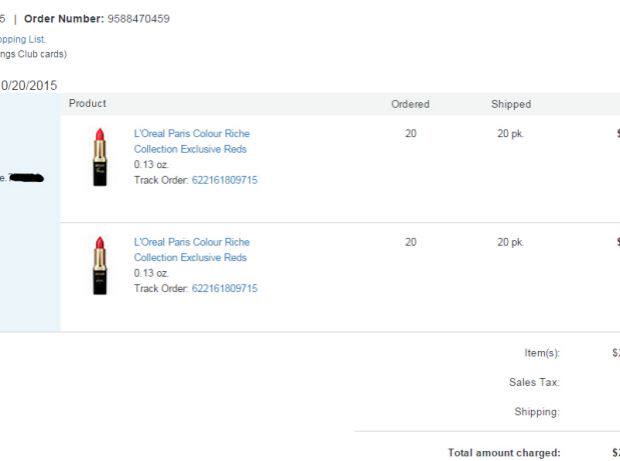Open the first product's tracking number 622161809715
Image resolution: width=620 pixels, height=461 pixels.
tap(224, 180)
